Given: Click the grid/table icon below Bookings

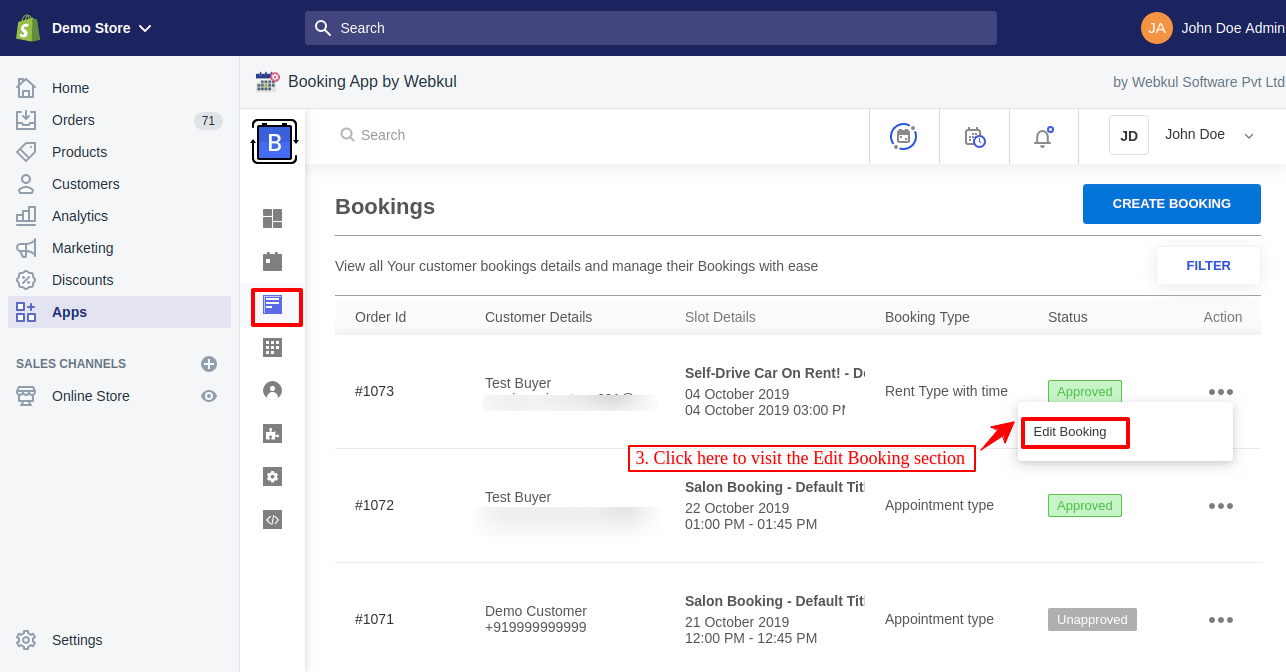Looking at the screenshot, I should point(272,347).
